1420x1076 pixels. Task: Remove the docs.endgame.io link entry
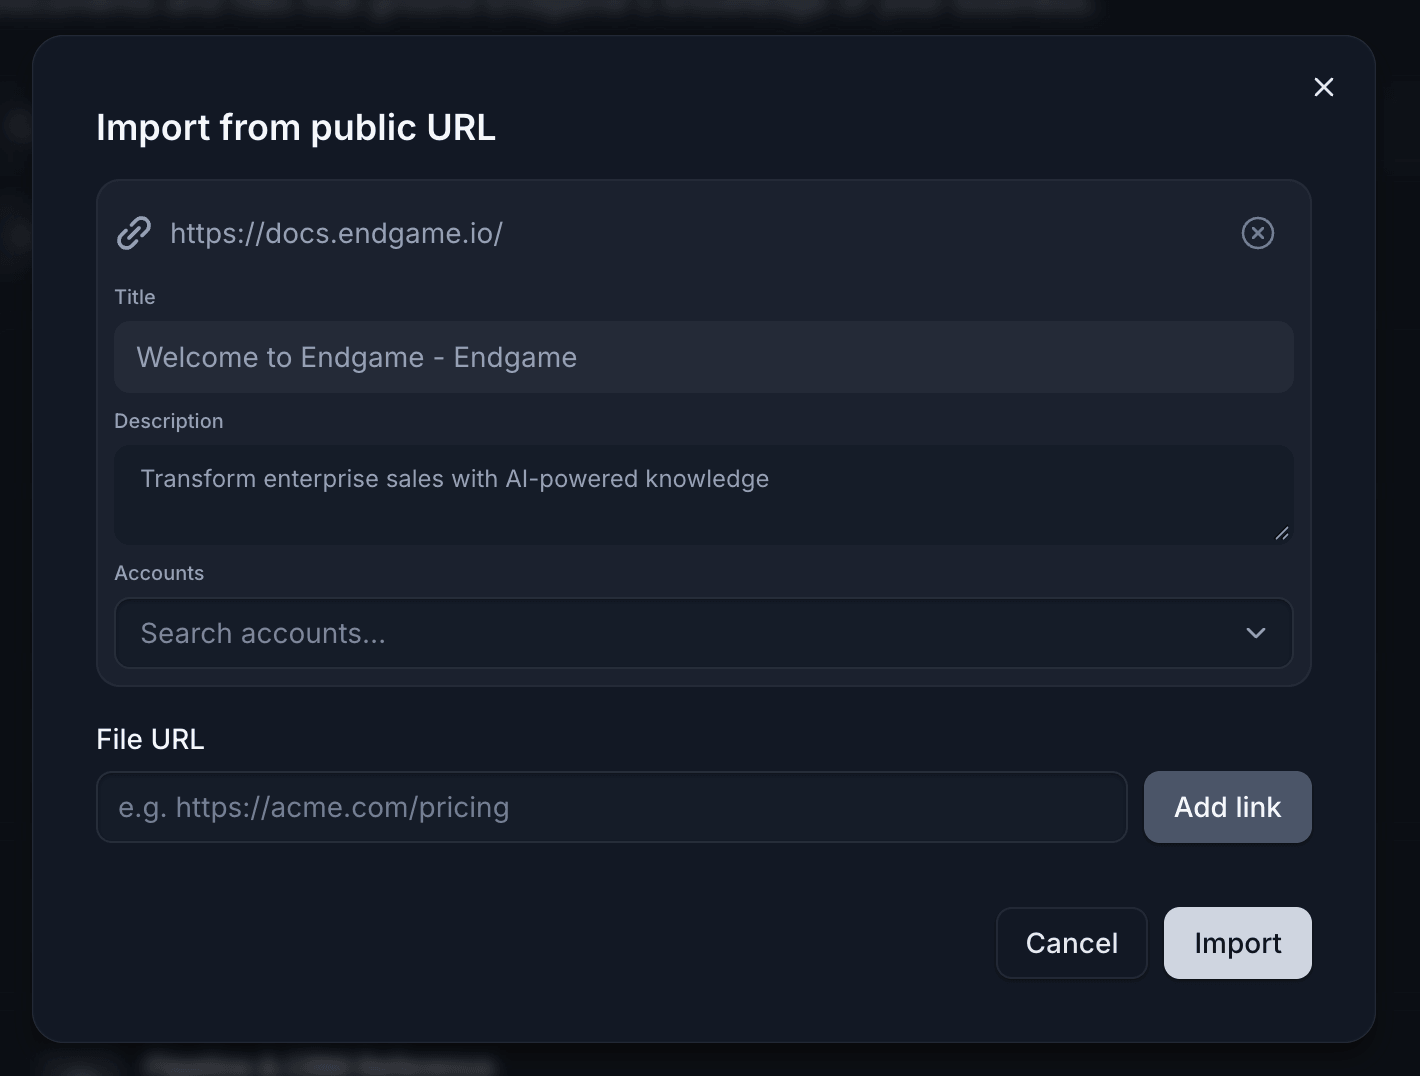point(1258,233)
